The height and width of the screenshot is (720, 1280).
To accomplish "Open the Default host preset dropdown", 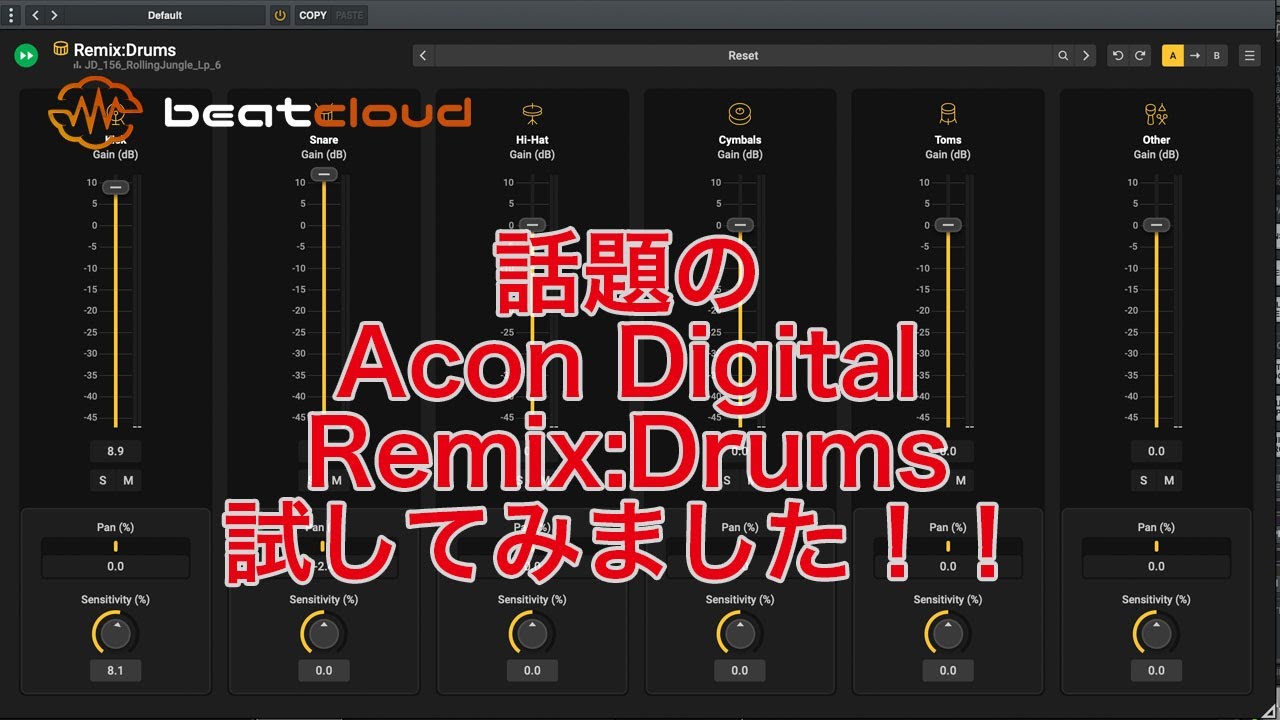I will pyautogui.click(x=165, y=15).
